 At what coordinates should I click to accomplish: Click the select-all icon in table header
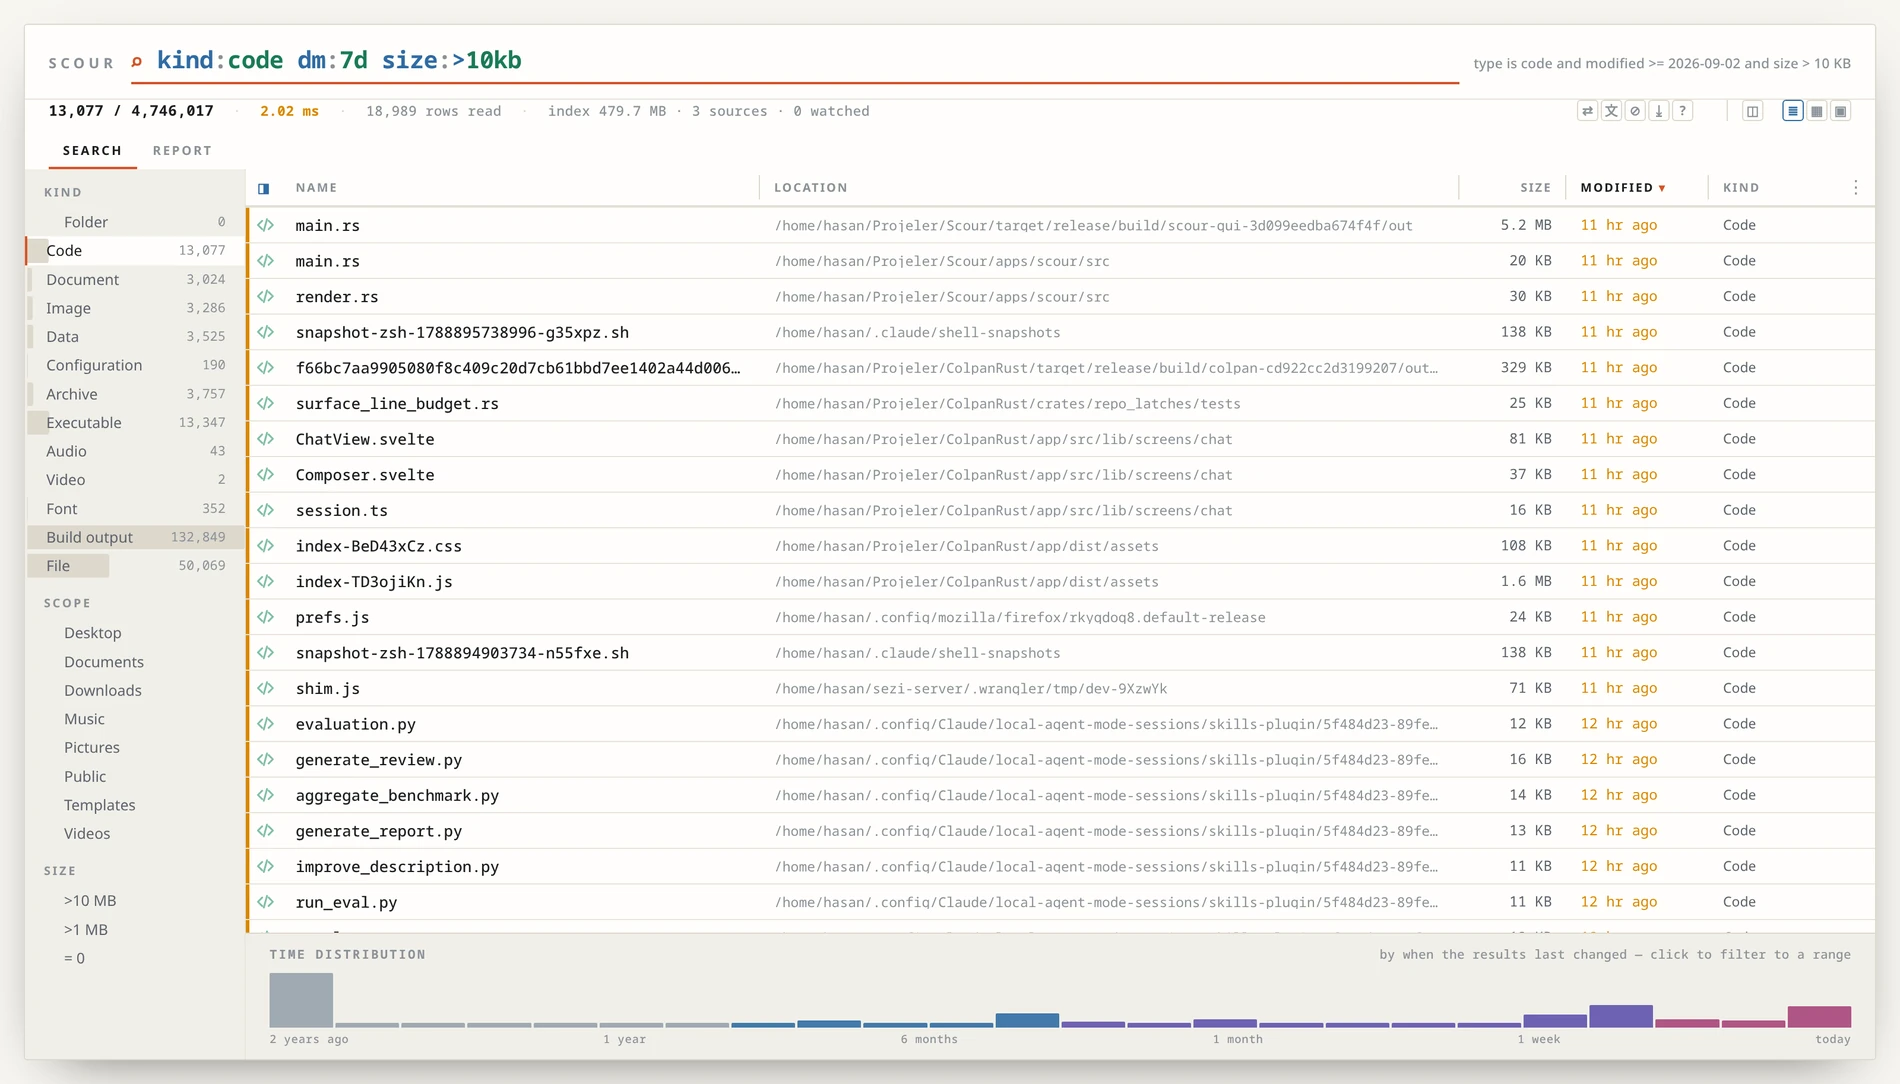(x=264, y=188)
